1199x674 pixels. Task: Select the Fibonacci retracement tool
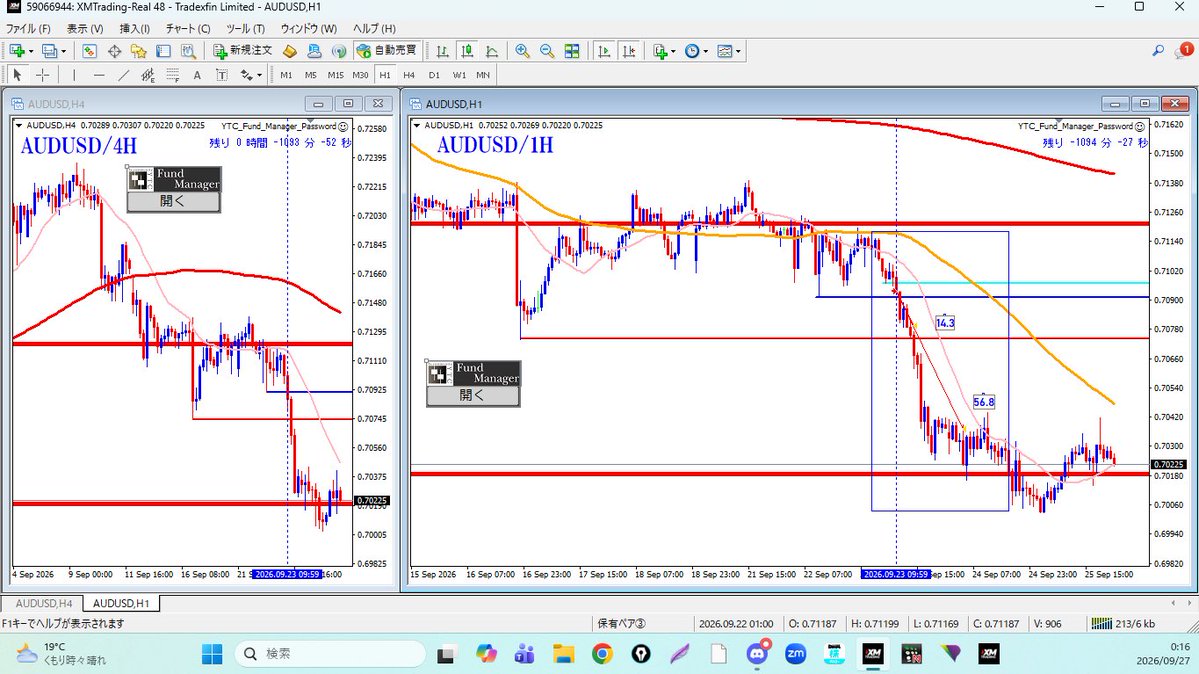pos(173,75)
